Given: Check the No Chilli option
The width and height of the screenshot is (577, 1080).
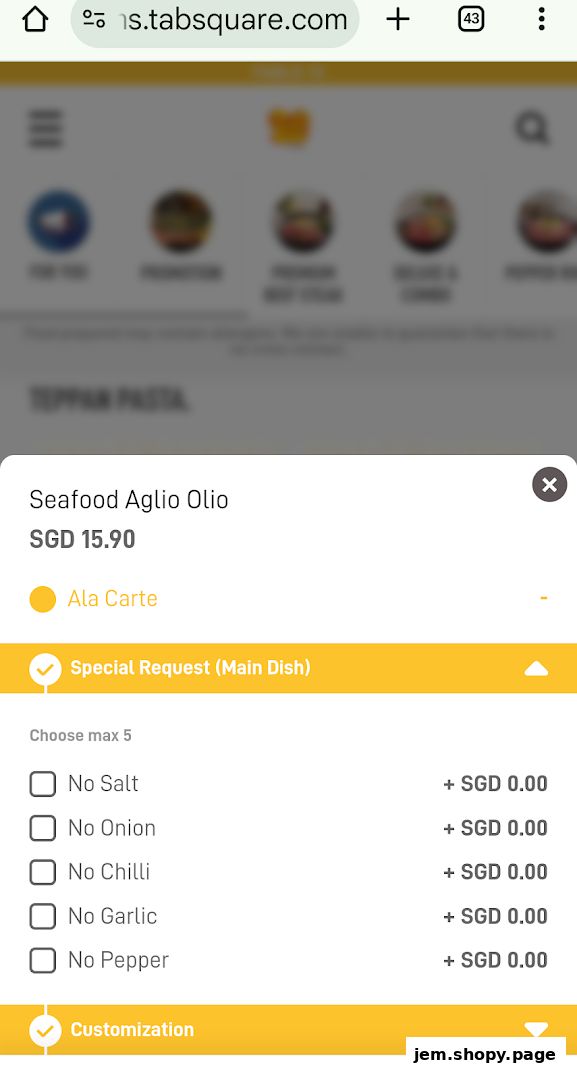Looking at the screenshot, I should pos(42,872).
